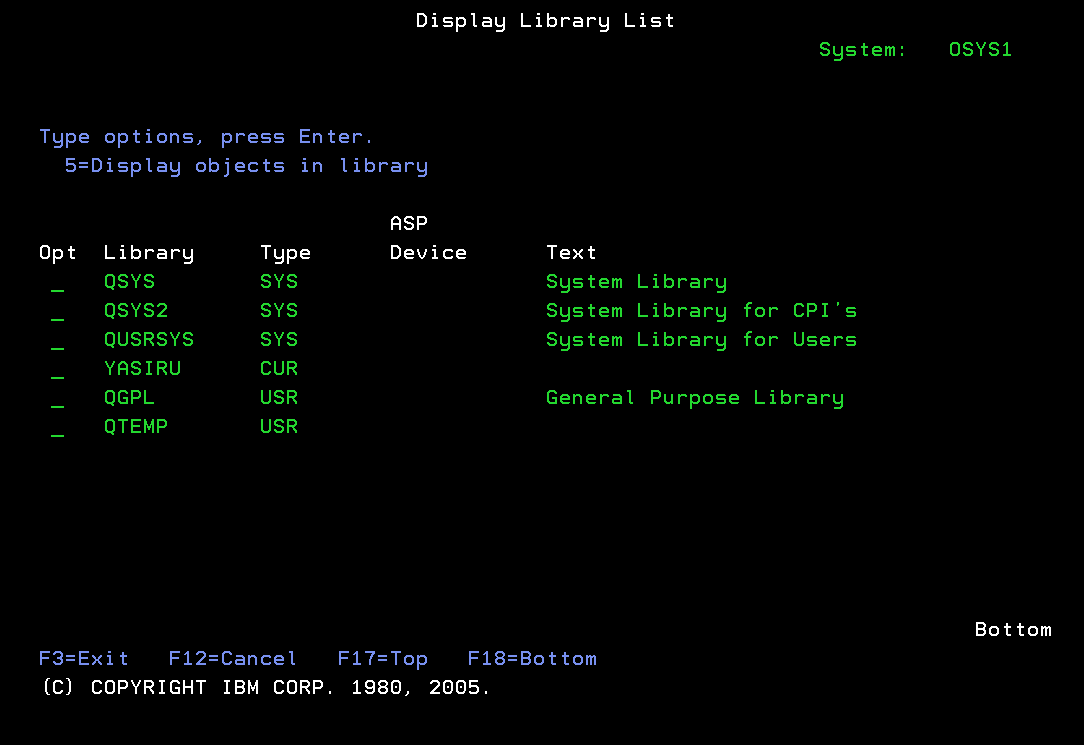Click F12=Cancel function key
Image resolution: width=1084 pixels, height=745 pixels.
pyautogui.click(x=233, y=659)
